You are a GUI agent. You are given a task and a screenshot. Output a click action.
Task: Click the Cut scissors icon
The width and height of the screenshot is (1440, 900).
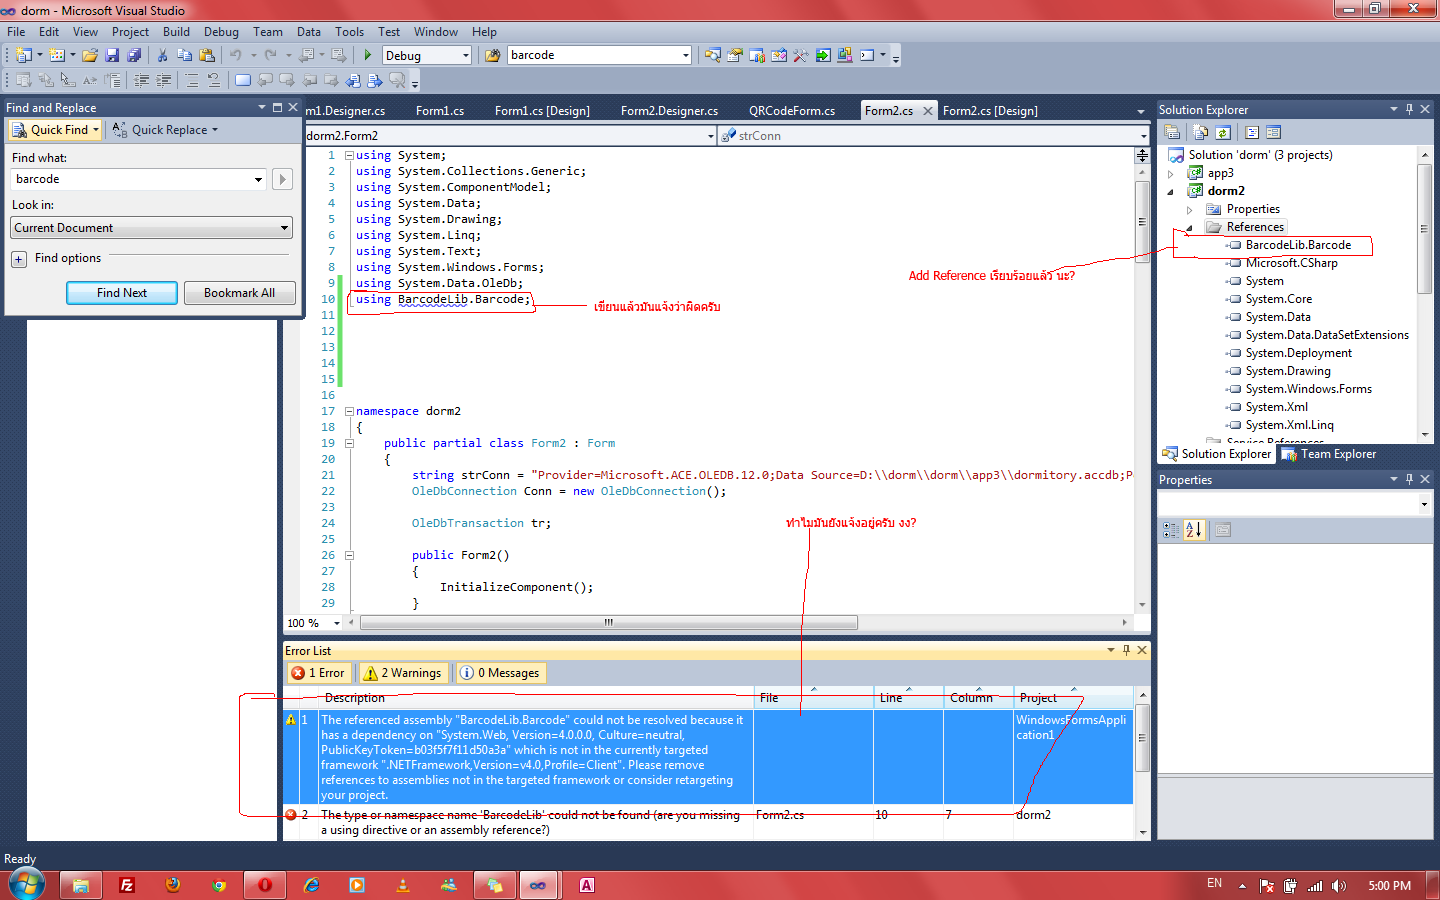[x=162, y=55]
